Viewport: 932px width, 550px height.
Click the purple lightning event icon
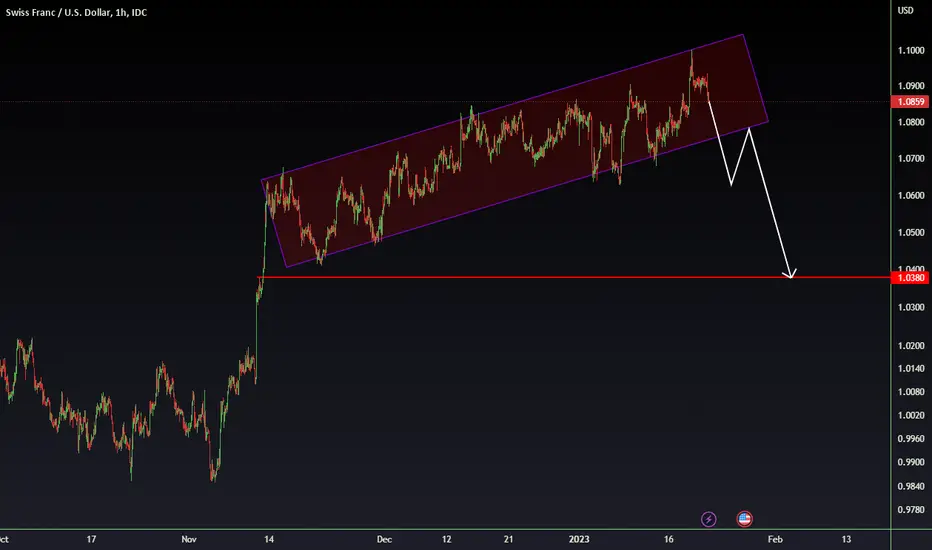click(709, 519)
